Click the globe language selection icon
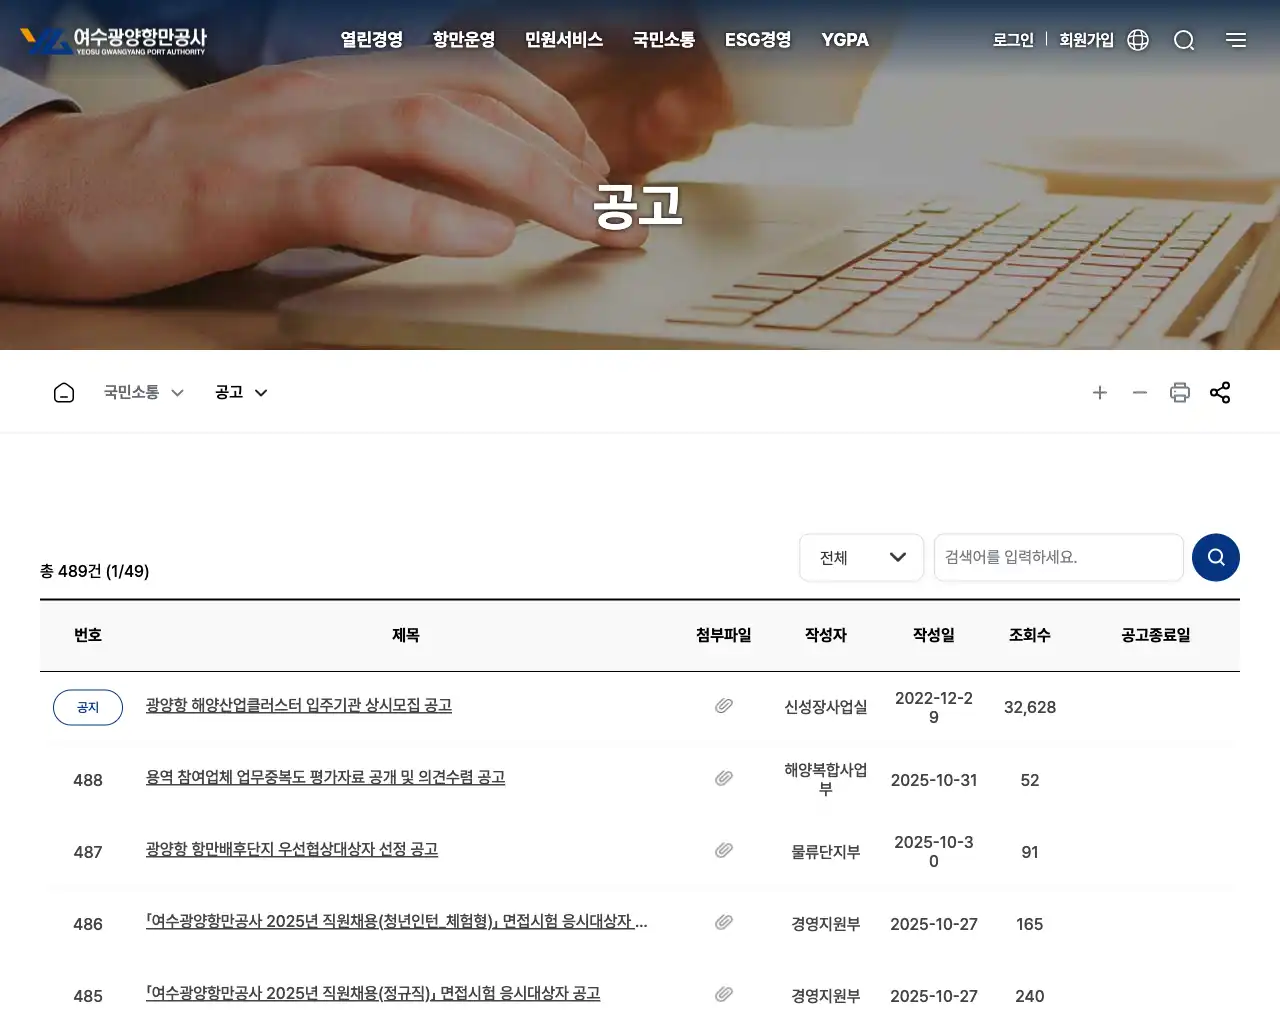Screen dimensions: 1280x1024 1137,40
